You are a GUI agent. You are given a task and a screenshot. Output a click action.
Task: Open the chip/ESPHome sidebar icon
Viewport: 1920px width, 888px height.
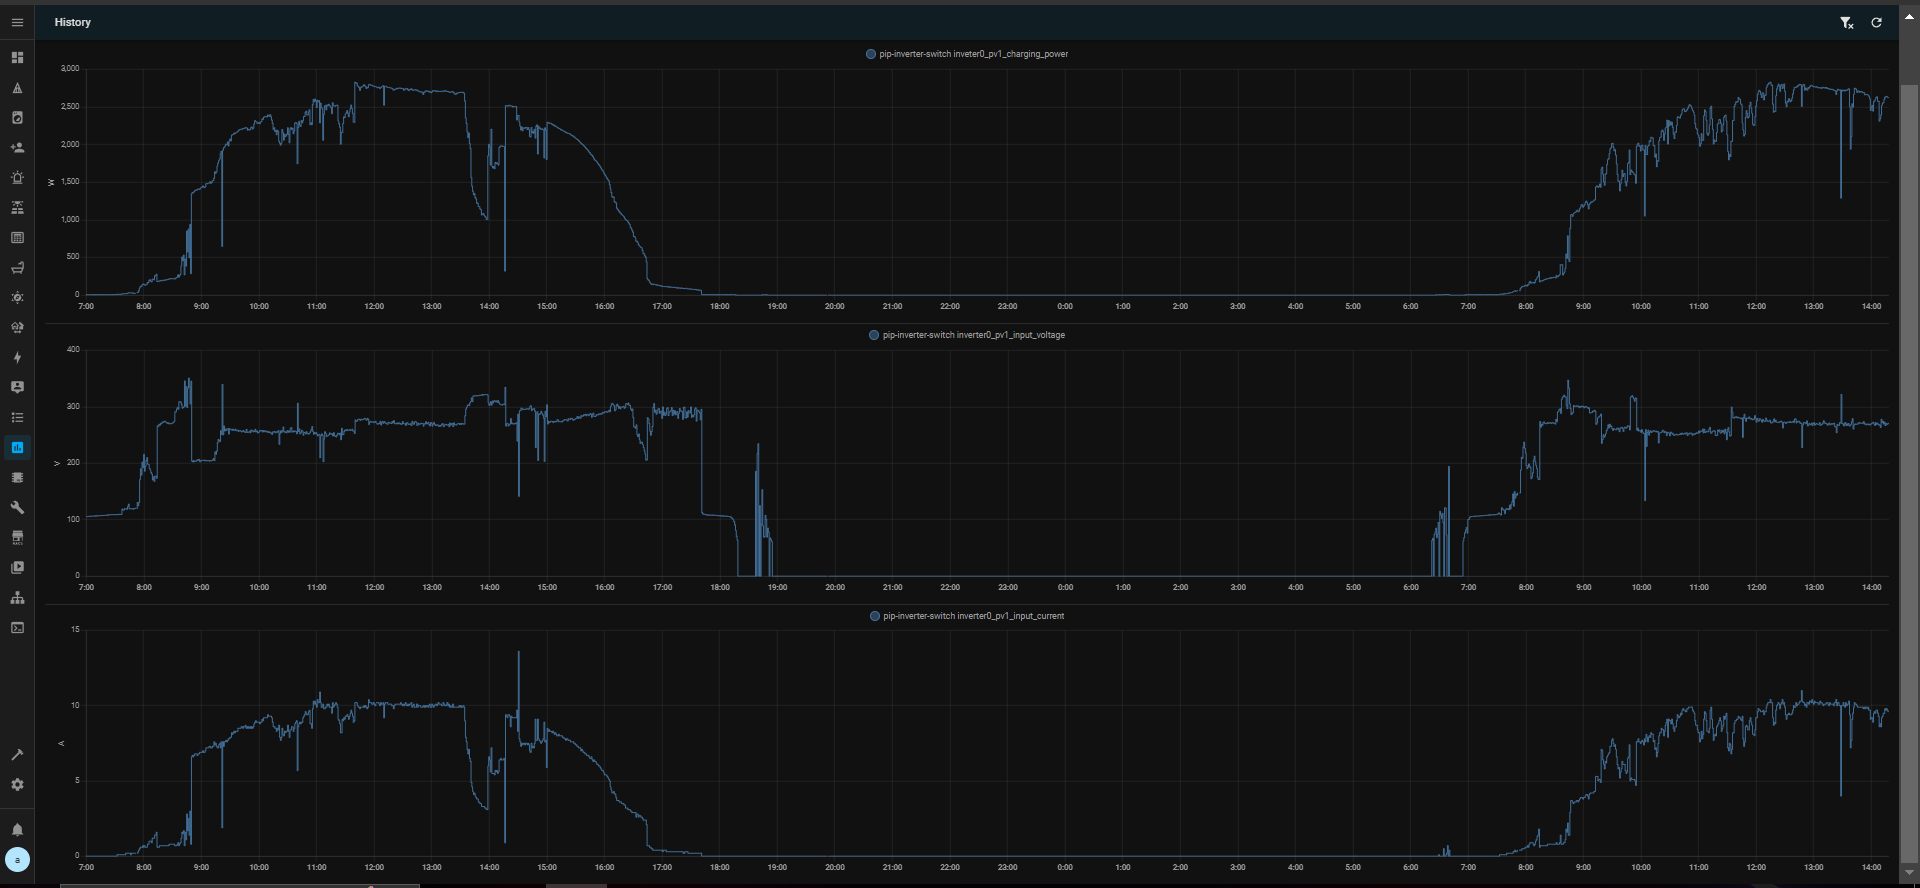(x=17, y=478)
